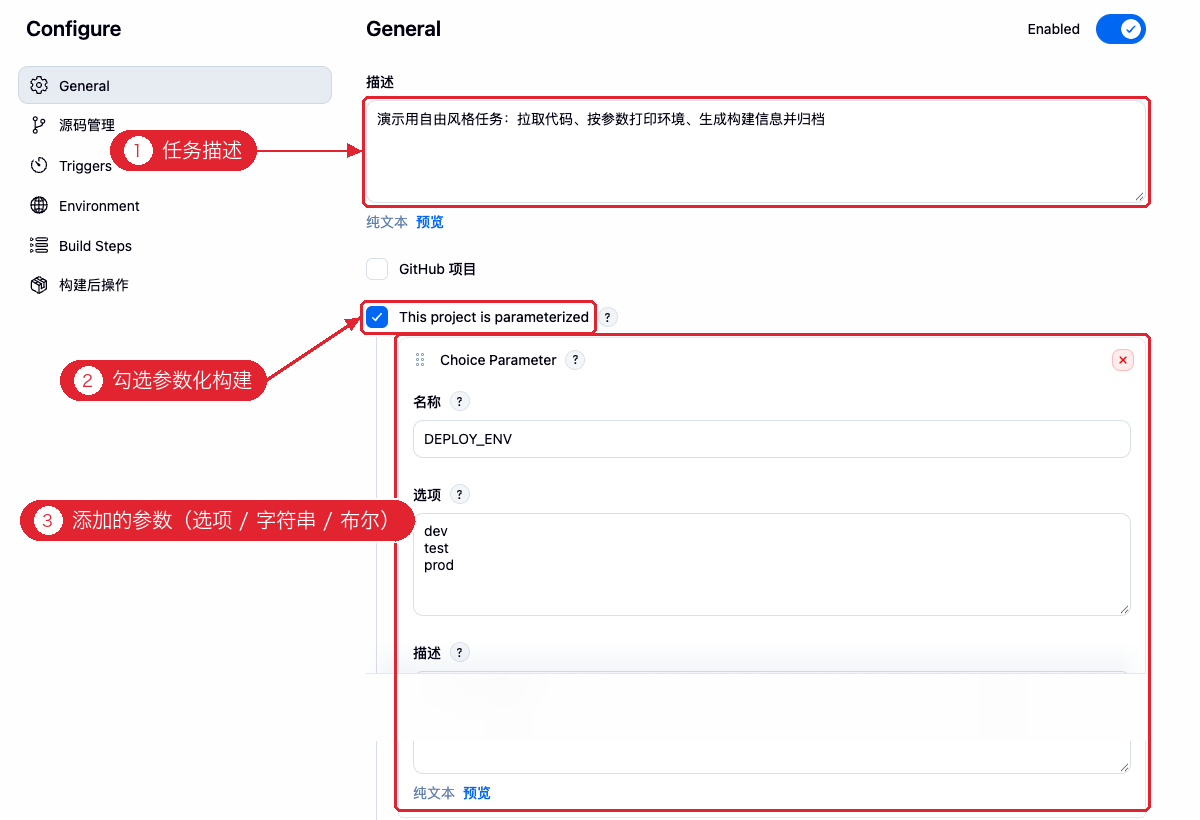
Task: Jump to Build Steps section
Action: point(95,246)
